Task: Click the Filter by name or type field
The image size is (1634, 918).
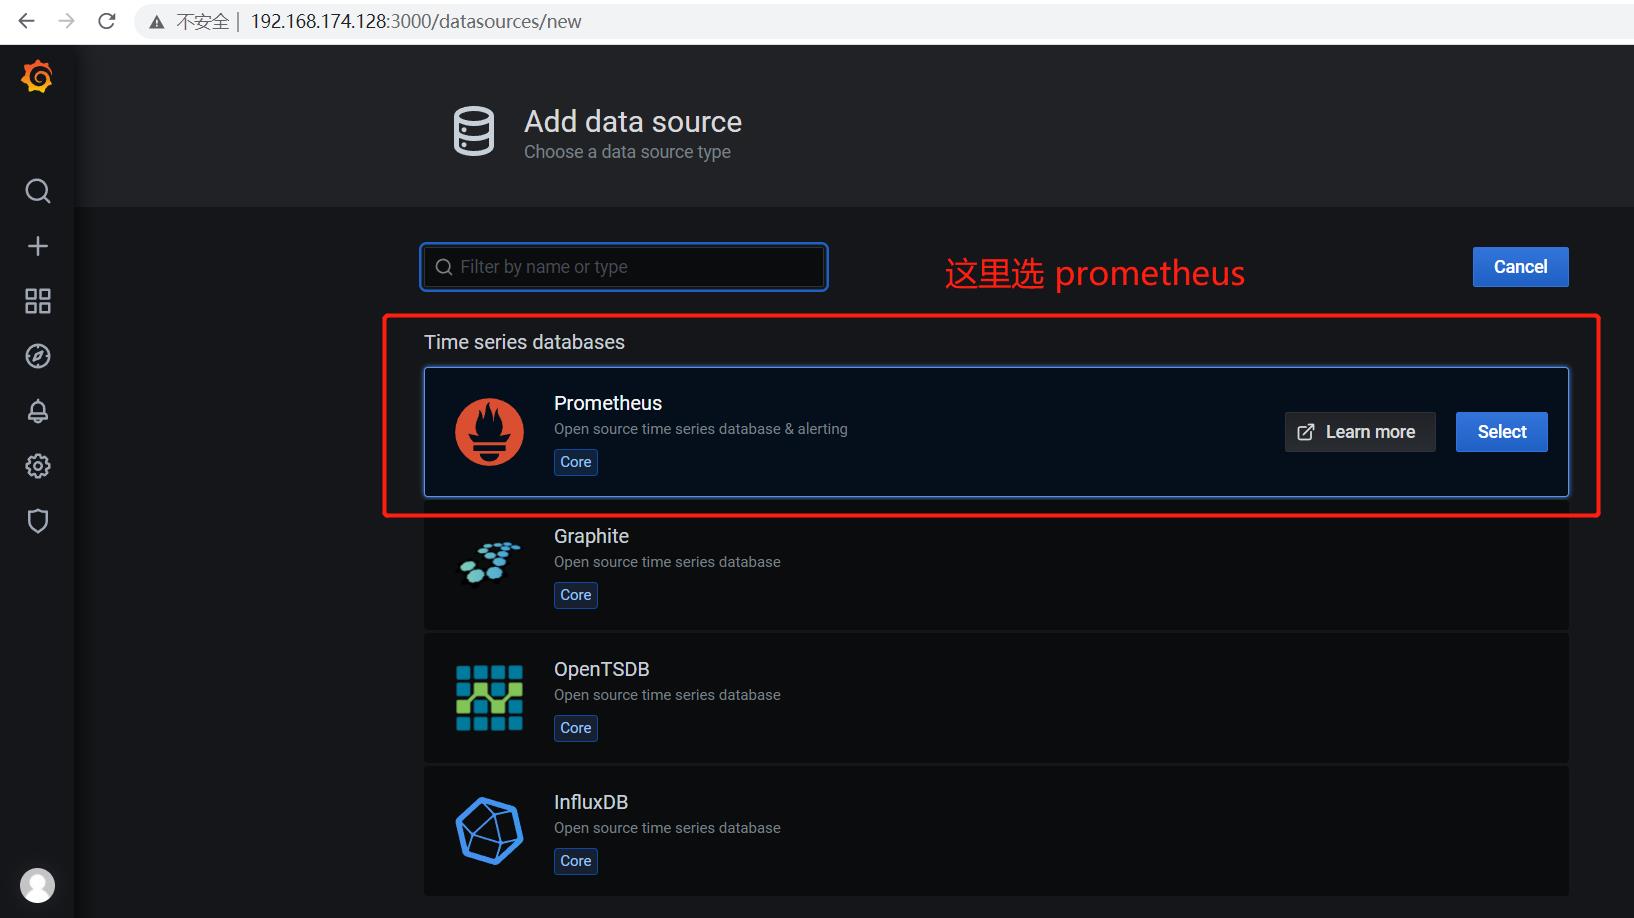Action: pos(624,267)
